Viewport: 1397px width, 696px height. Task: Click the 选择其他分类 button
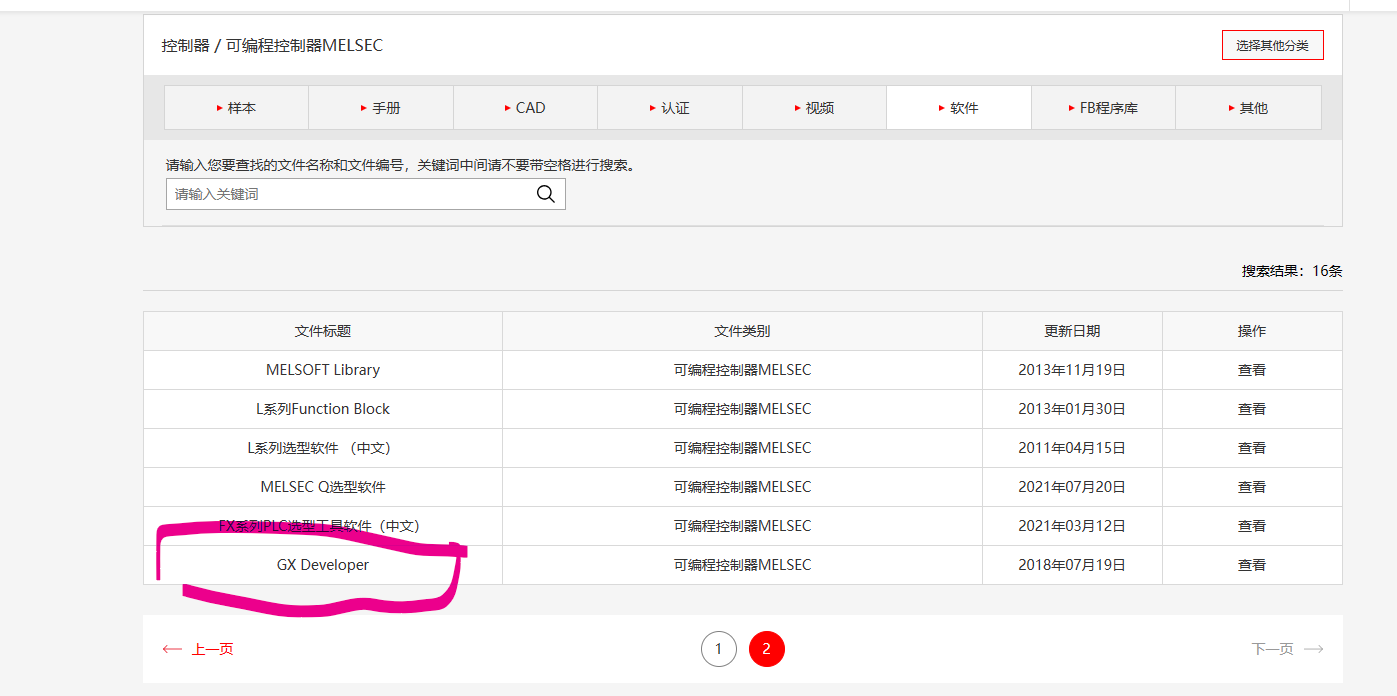pos(1272,45)
